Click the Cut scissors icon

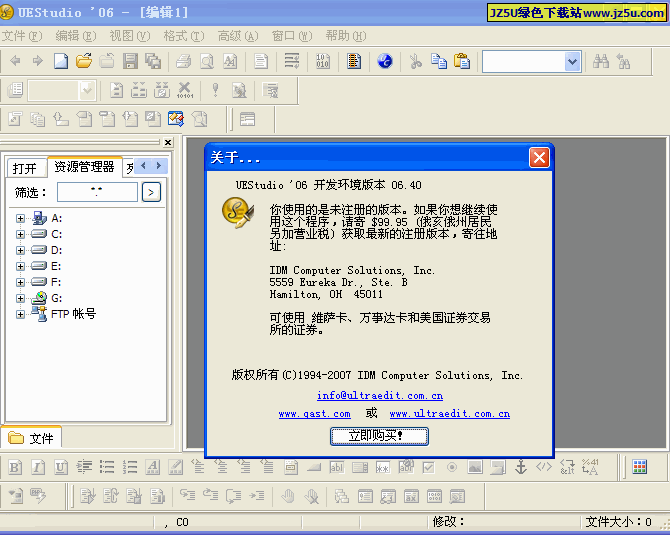coord(415,61)
